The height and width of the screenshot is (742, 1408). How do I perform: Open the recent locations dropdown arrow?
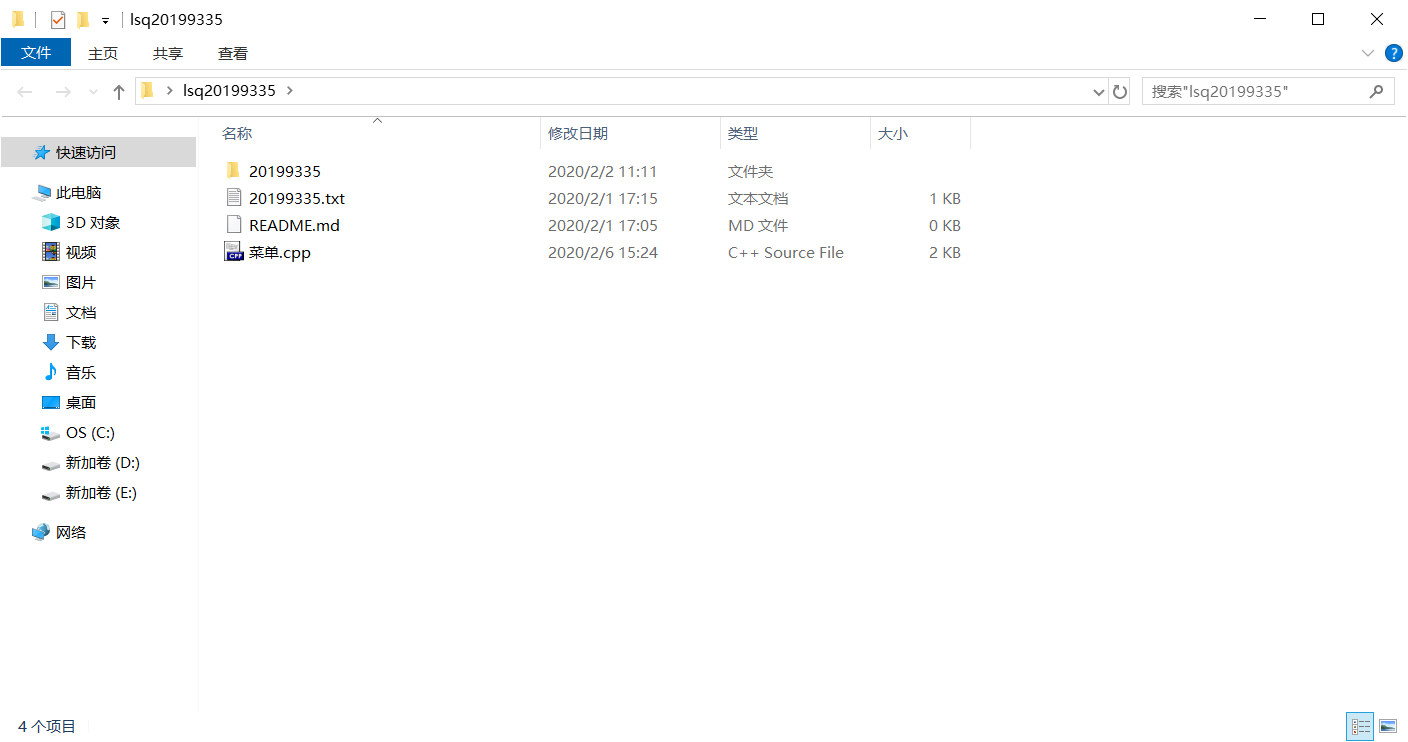point(94,92)
